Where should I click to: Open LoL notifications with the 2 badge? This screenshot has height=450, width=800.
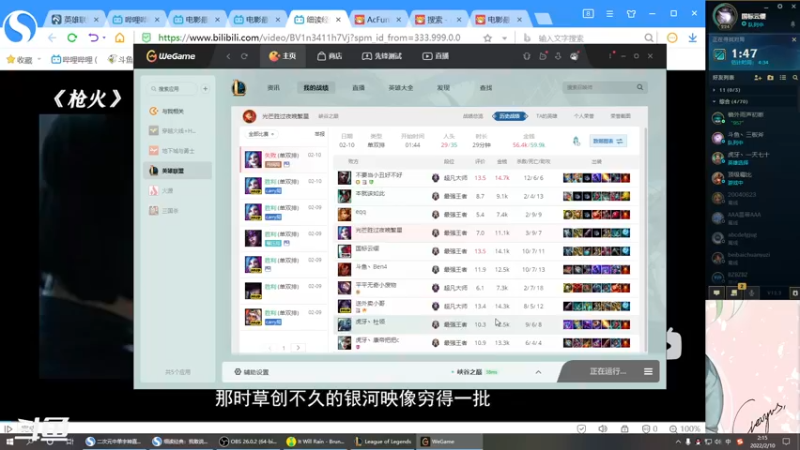735,292
